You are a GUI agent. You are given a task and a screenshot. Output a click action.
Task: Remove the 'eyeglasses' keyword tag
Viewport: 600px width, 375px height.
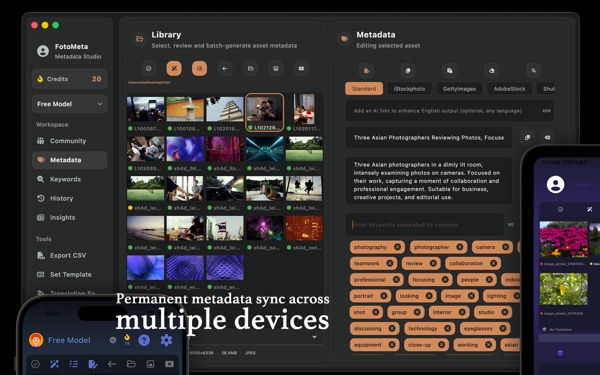502,328
